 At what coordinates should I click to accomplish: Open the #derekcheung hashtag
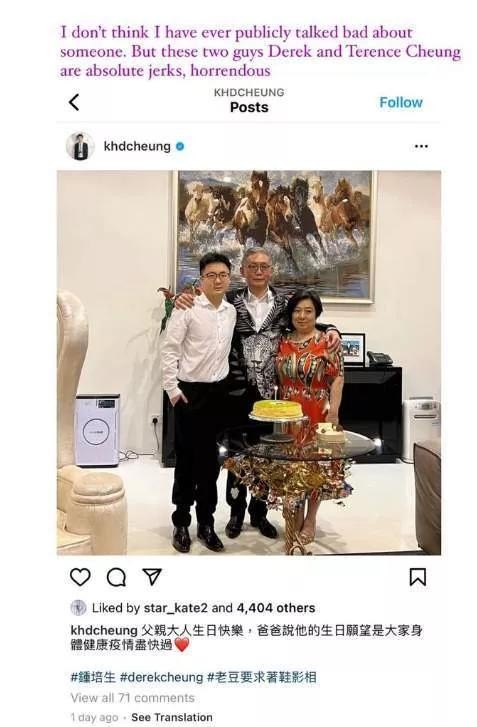161,677
